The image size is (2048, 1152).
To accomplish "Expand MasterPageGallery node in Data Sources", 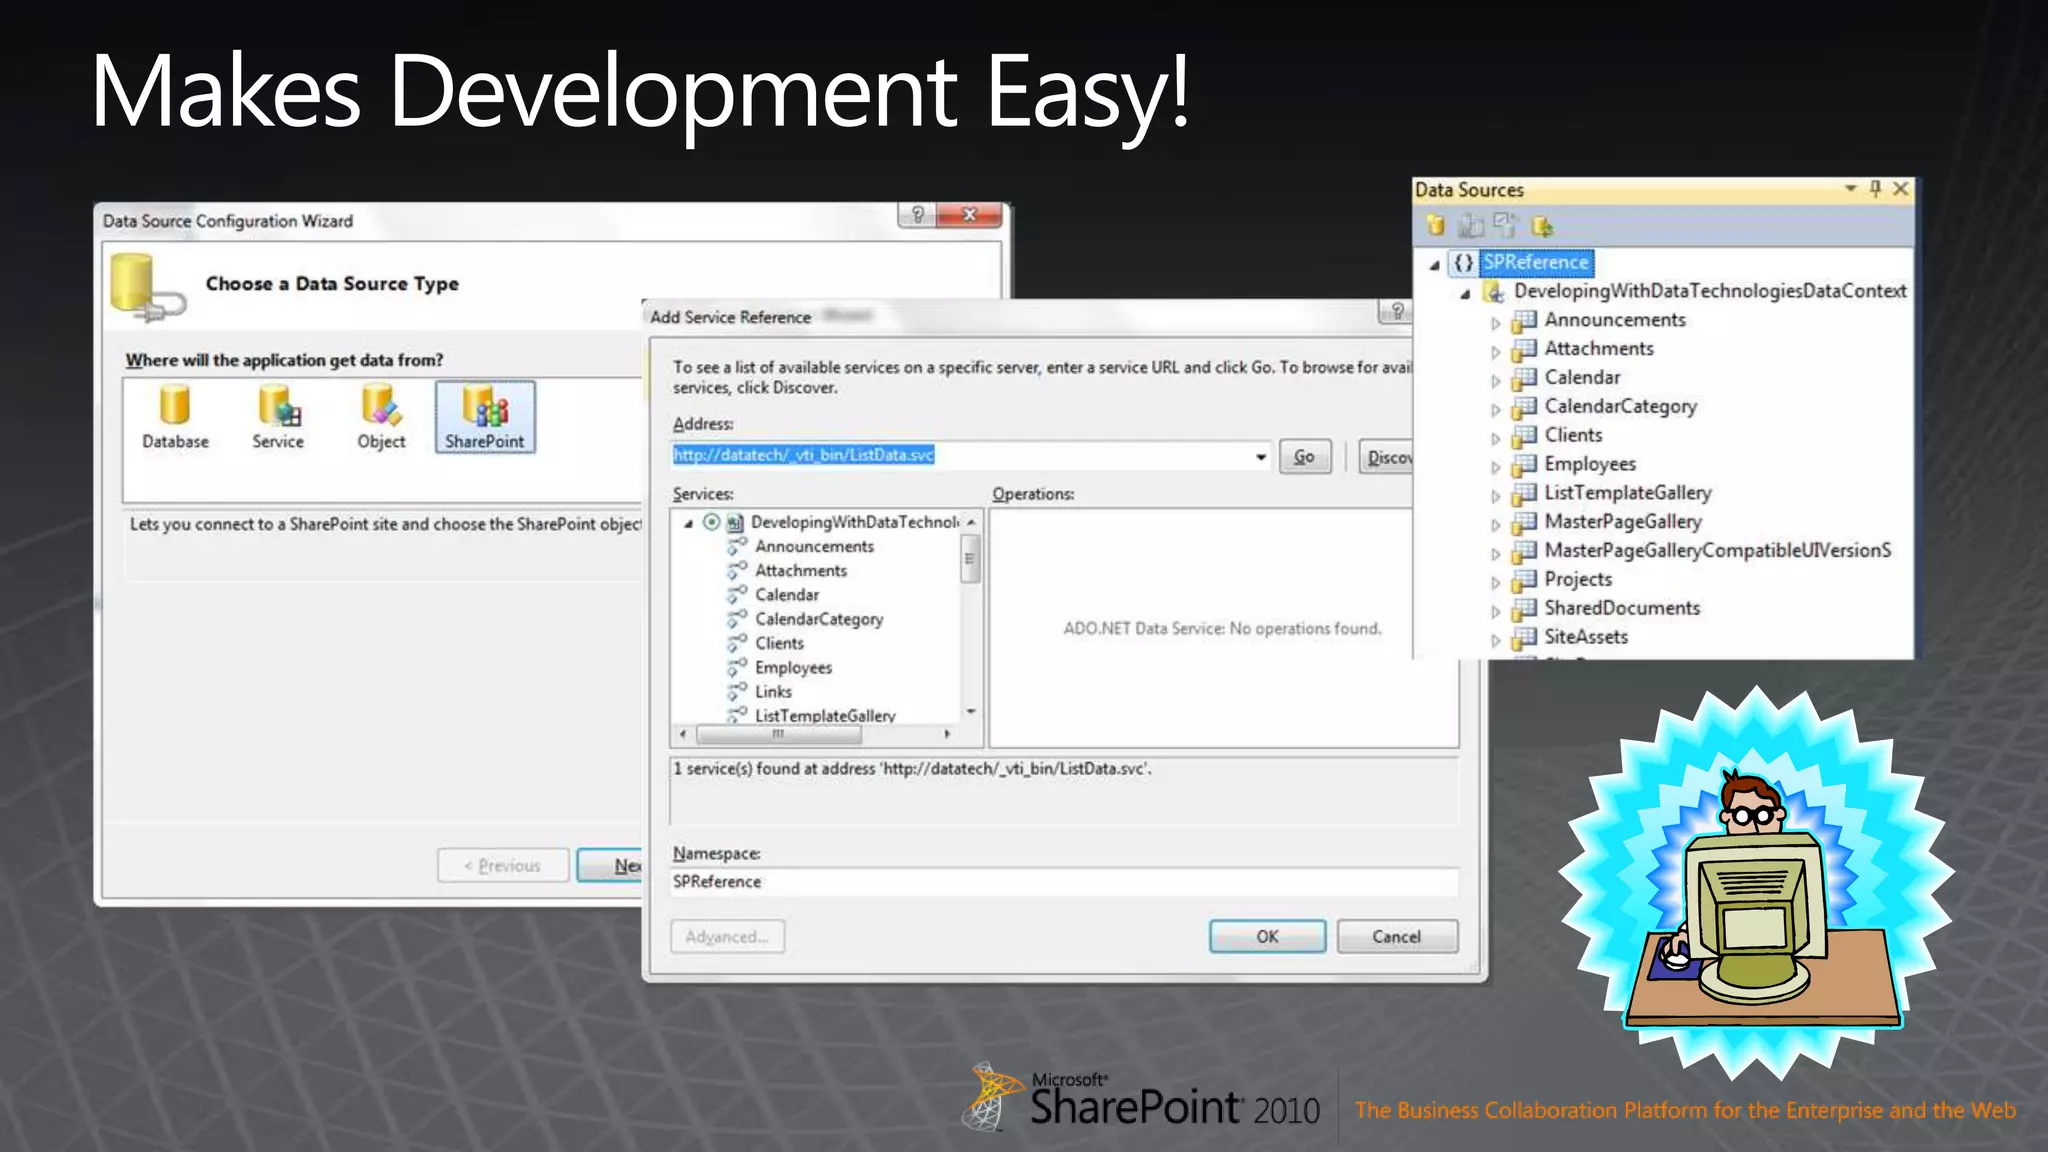I will [x=1496, y=525].
